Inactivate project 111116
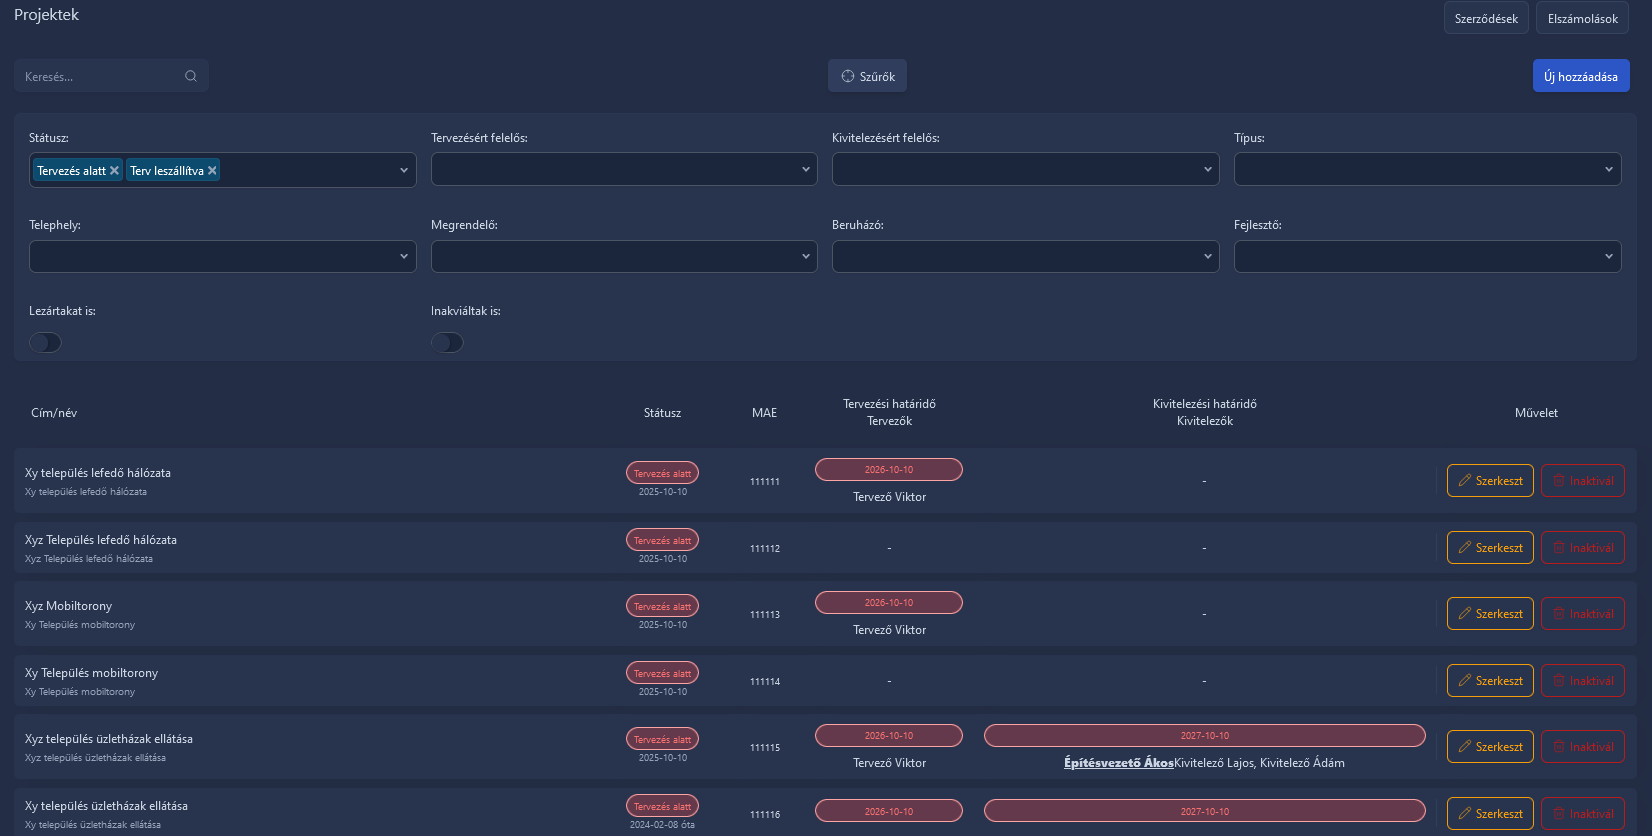Viewport: 1652px width, 836px height. point(1583,814)
